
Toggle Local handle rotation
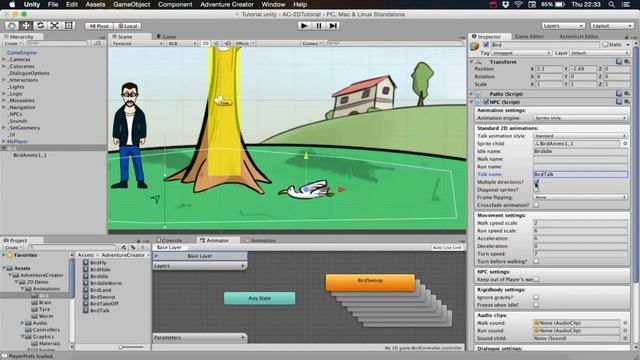[128, 26]
